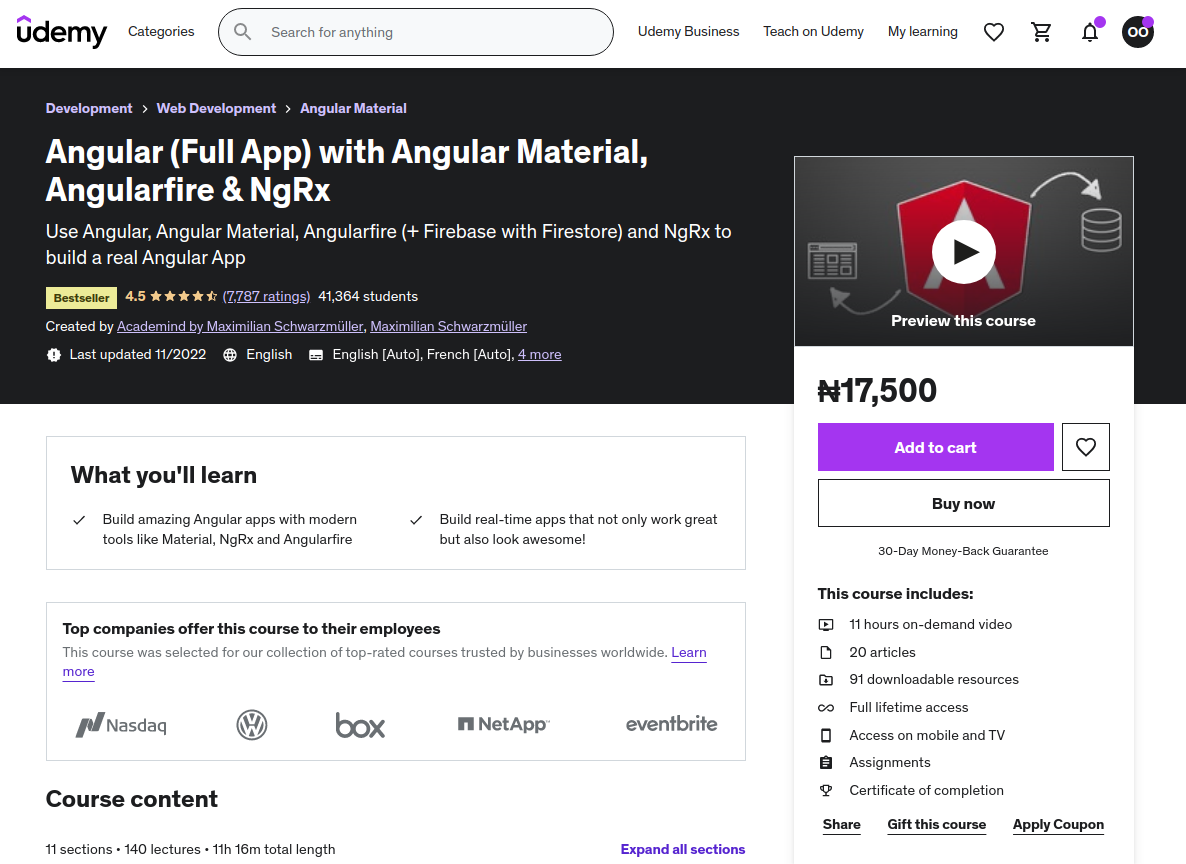Image resolution: width=1186 pixels, height=864 pixels.
Task: Click 11 hours on-demand video text
Action: [x=930, y=625]
